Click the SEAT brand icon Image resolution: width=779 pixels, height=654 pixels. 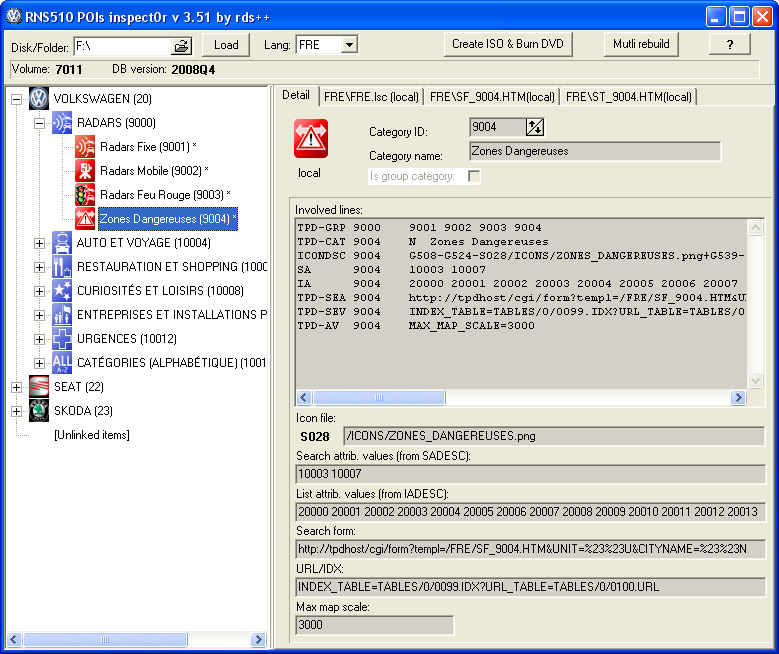coord(38,387)
